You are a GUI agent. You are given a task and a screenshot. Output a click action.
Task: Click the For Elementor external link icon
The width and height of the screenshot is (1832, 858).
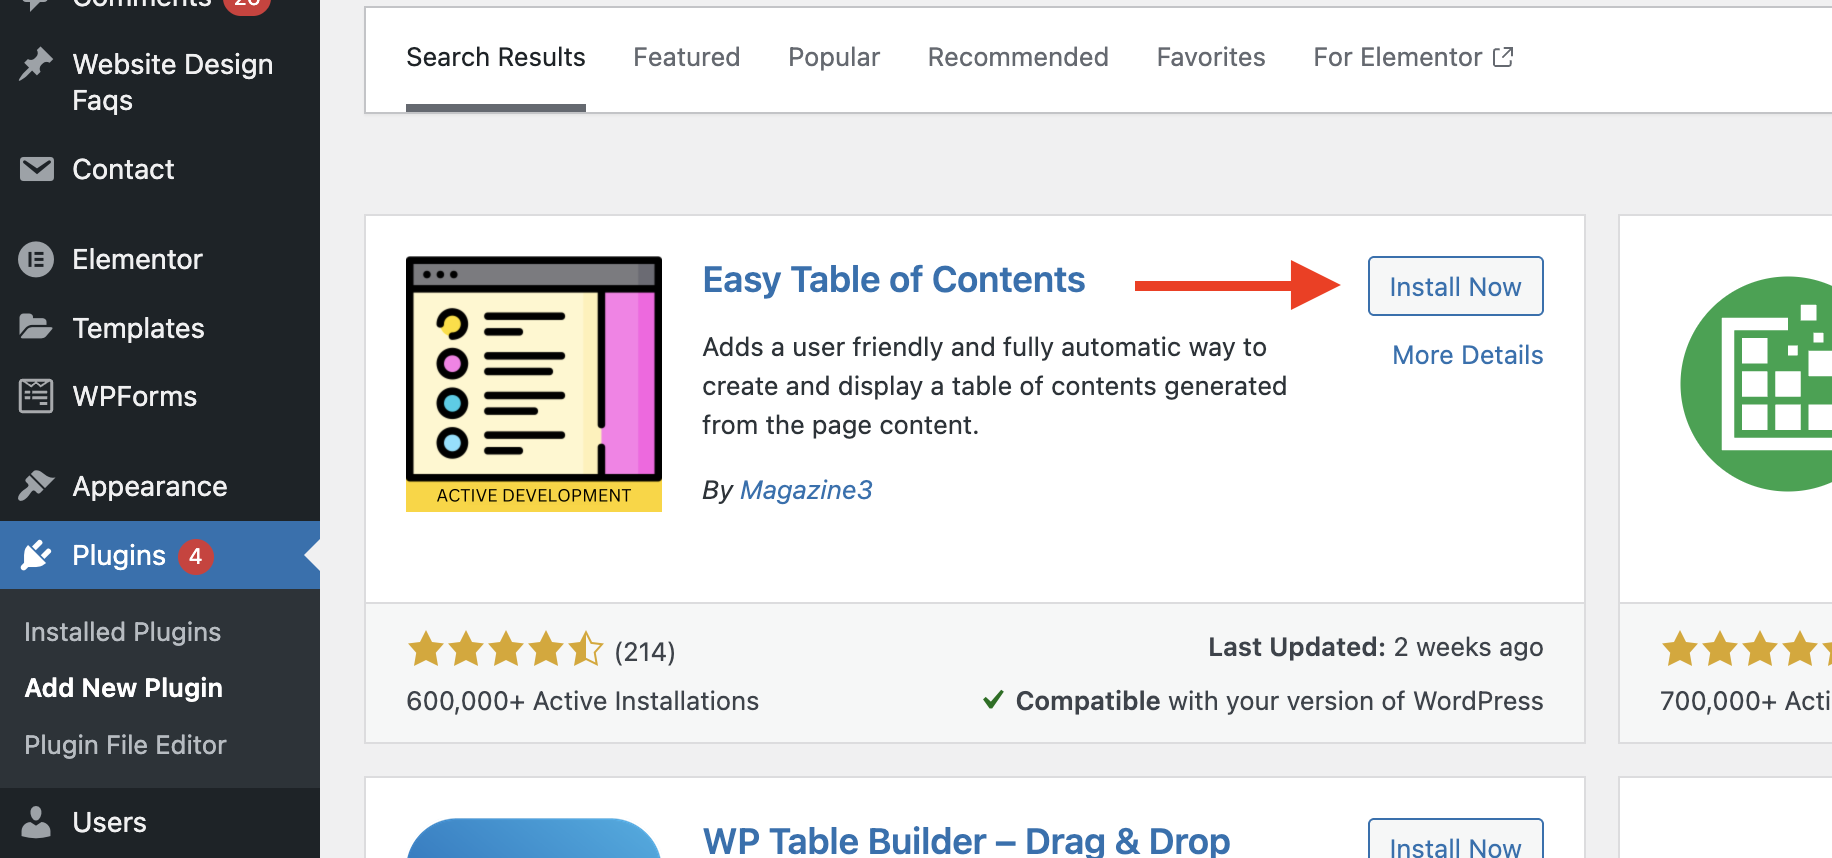(1503, 57)
